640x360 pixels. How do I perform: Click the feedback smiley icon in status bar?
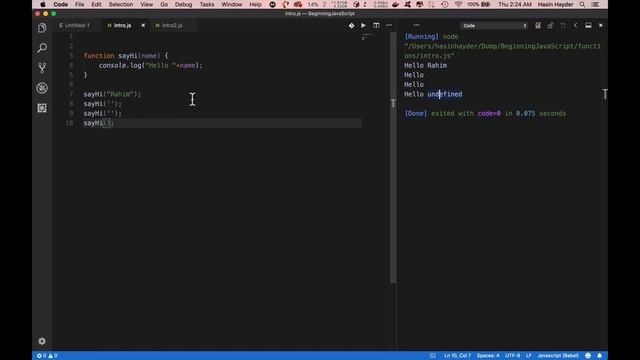tap(588, 356)
